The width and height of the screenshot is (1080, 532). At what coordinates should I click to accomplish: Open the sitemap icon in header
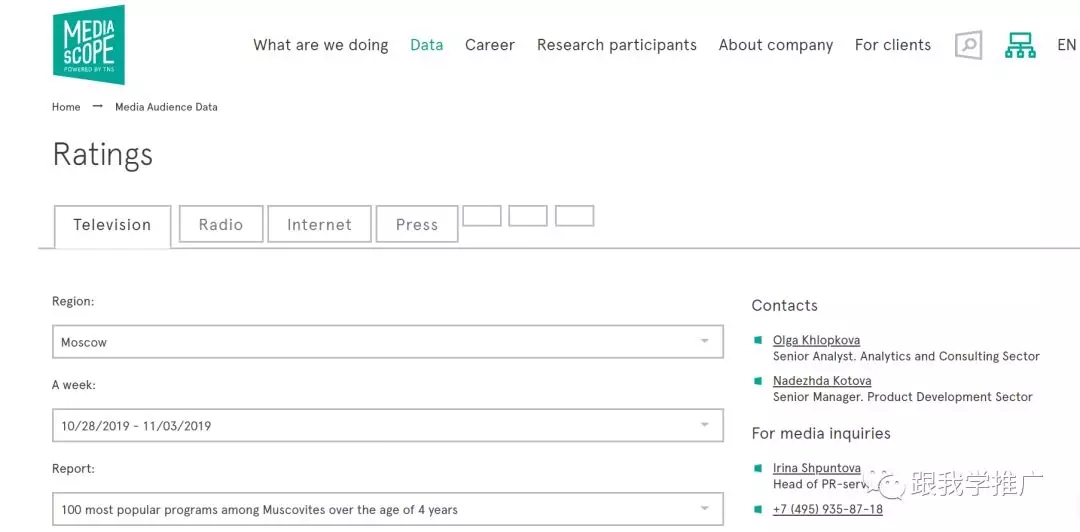point(1020,45)
